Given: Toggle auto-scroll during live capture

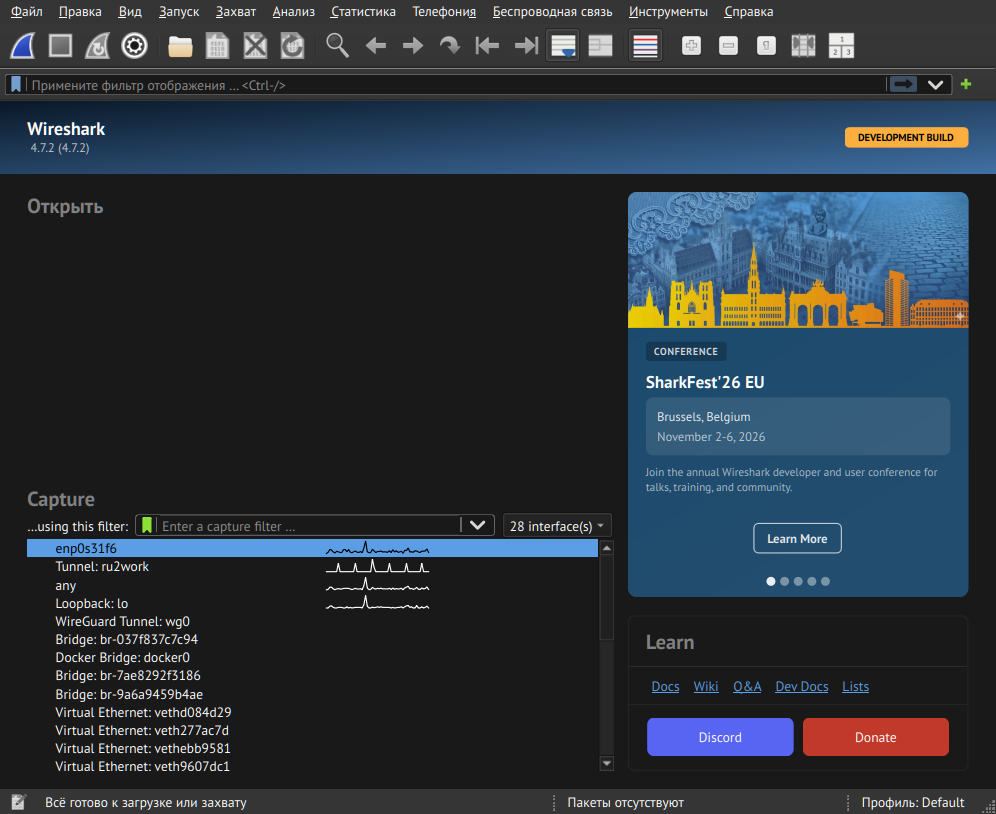Looking at the screenshot, I should 563,46.
